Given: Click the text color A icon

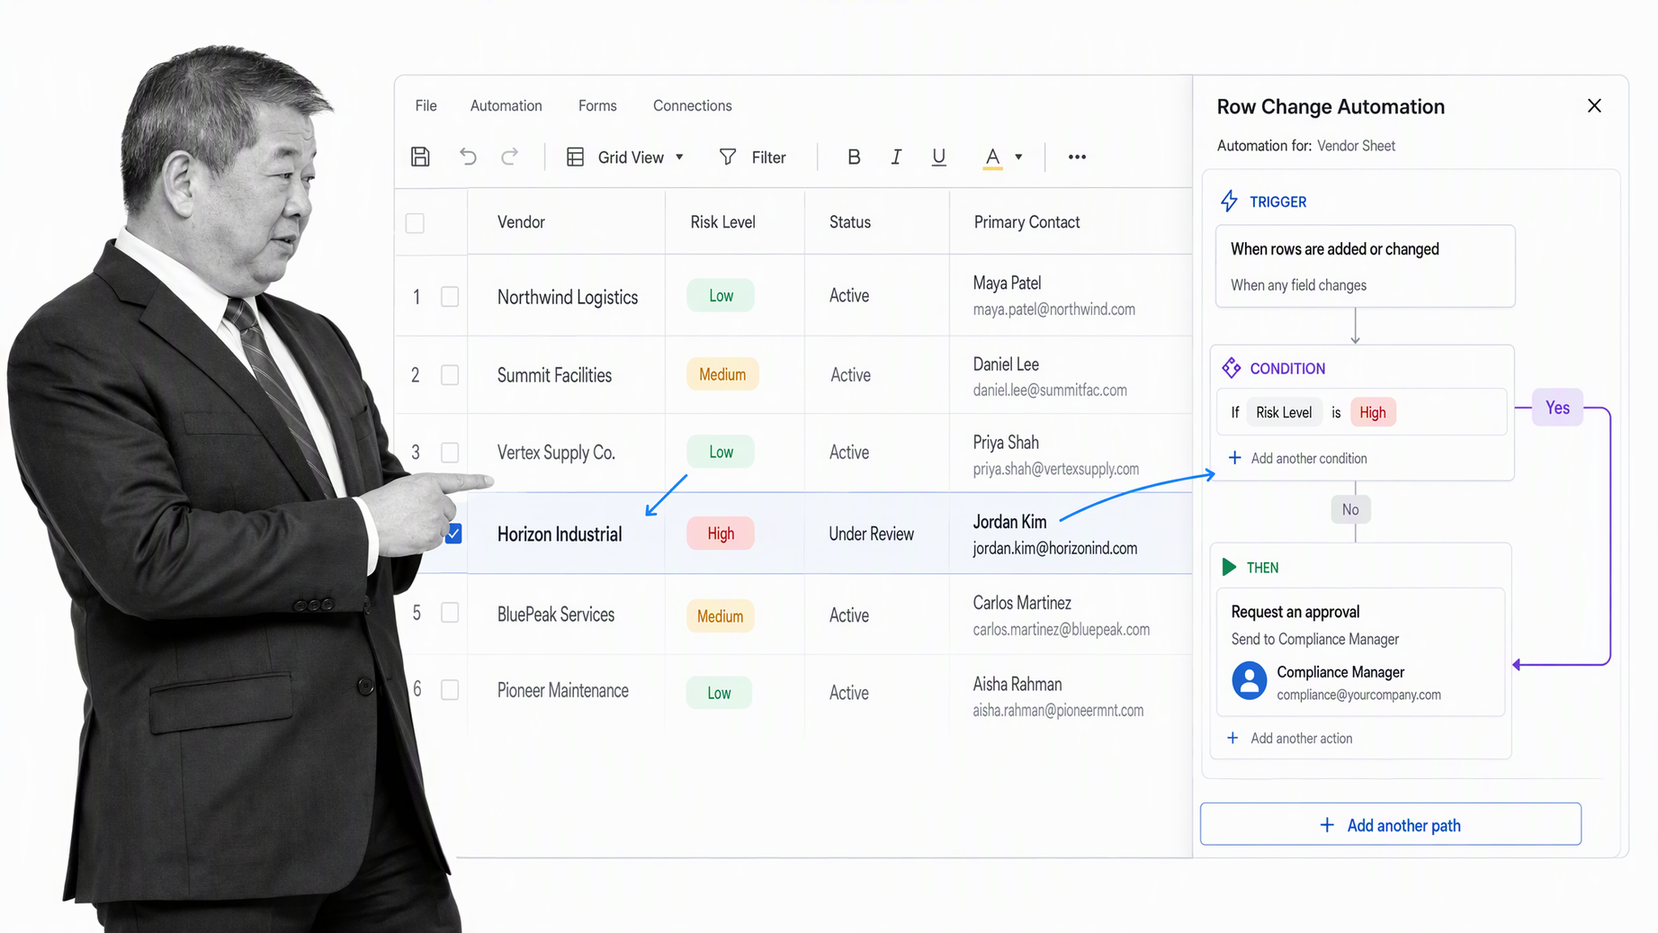Looking at the screenshot, I should (992, 158).
